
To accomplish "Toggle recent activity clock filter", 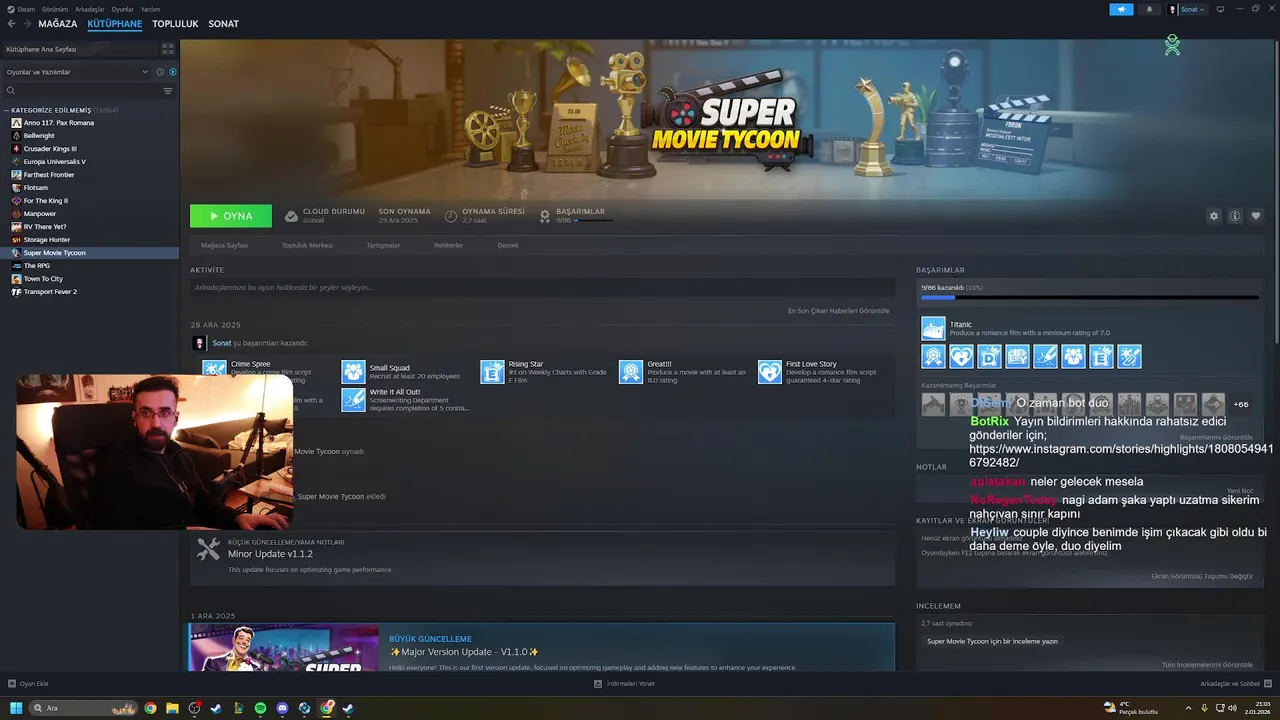I will [x=160, y=72].
